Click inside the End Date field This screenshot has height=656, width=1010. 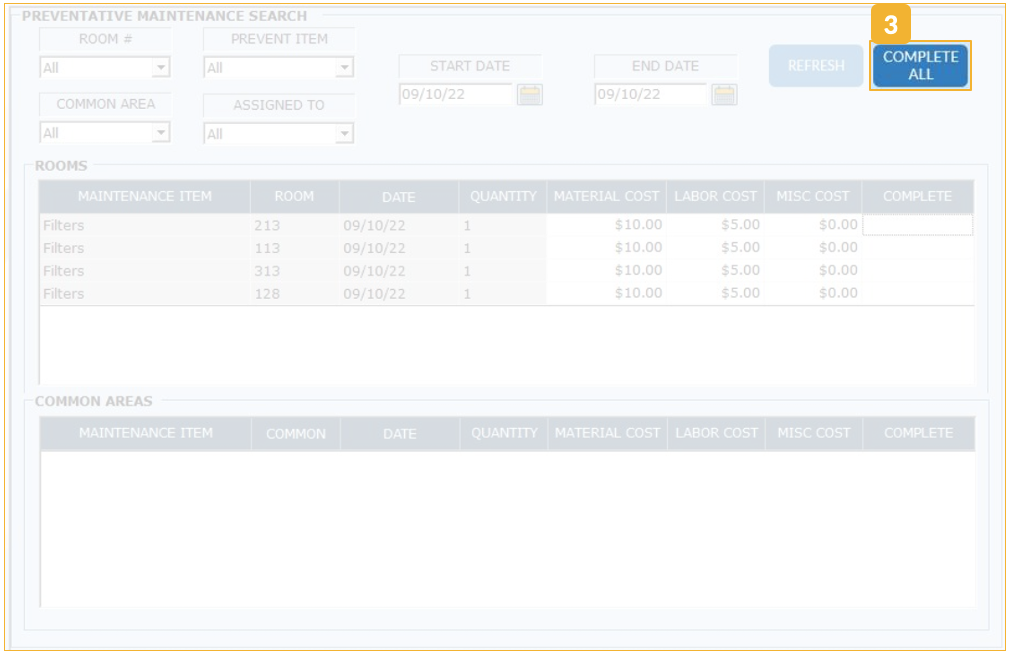click(x=650, y=95)
